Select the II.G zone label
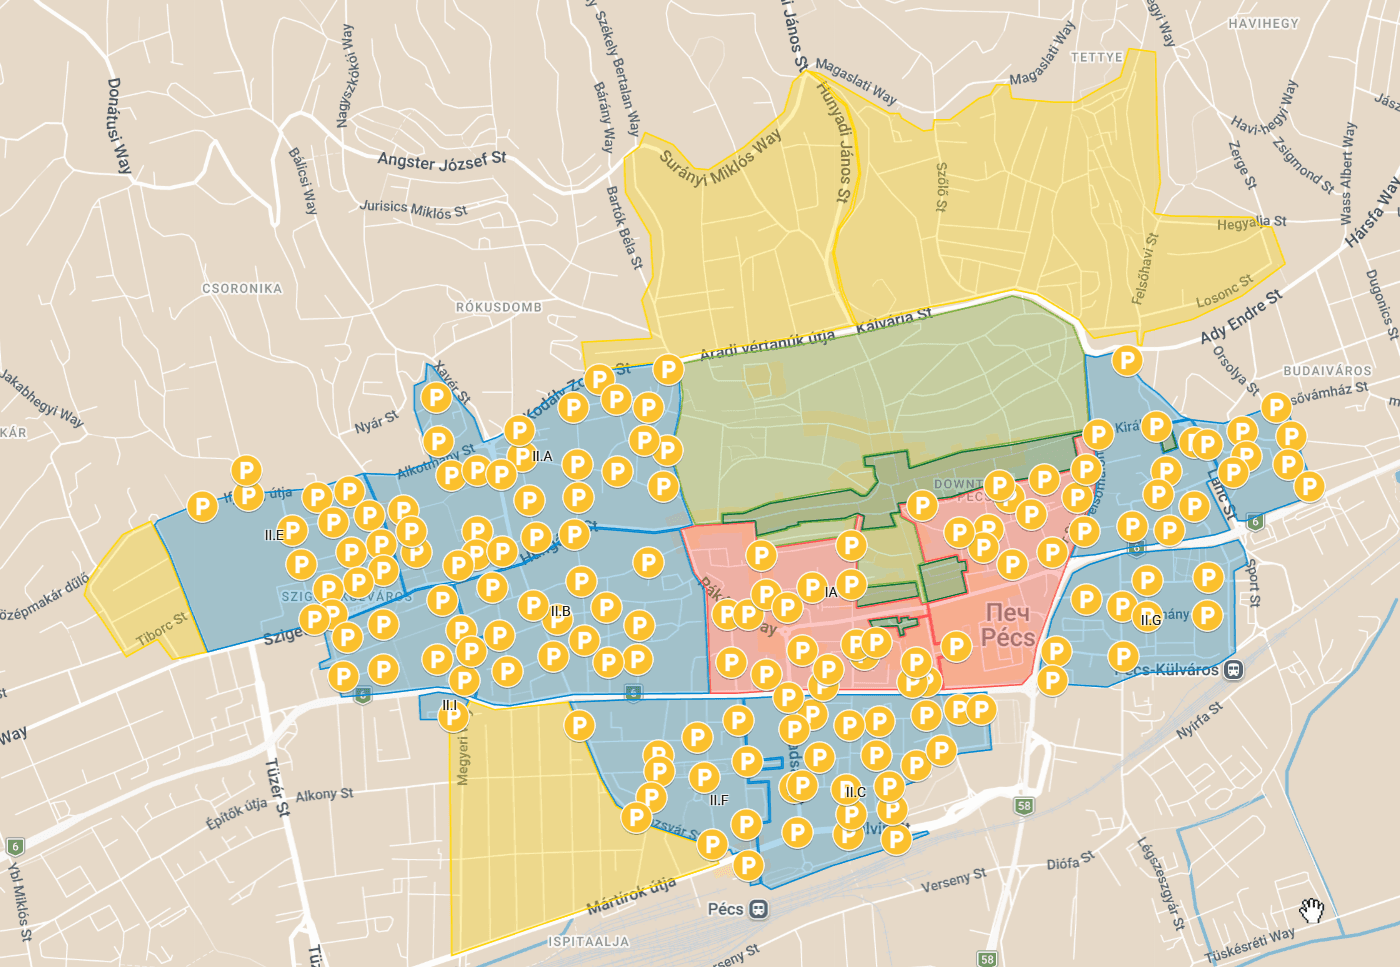This screenshot has height=967, width=1400. pos(1151,620)
